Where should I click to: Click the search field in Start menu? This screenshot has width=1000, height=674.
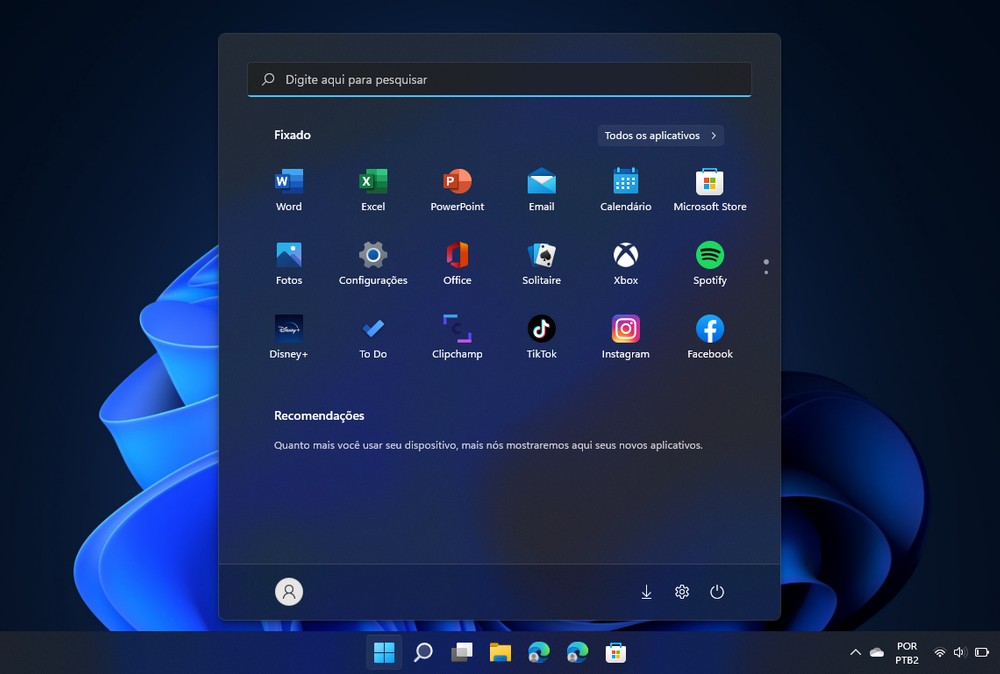500,79
